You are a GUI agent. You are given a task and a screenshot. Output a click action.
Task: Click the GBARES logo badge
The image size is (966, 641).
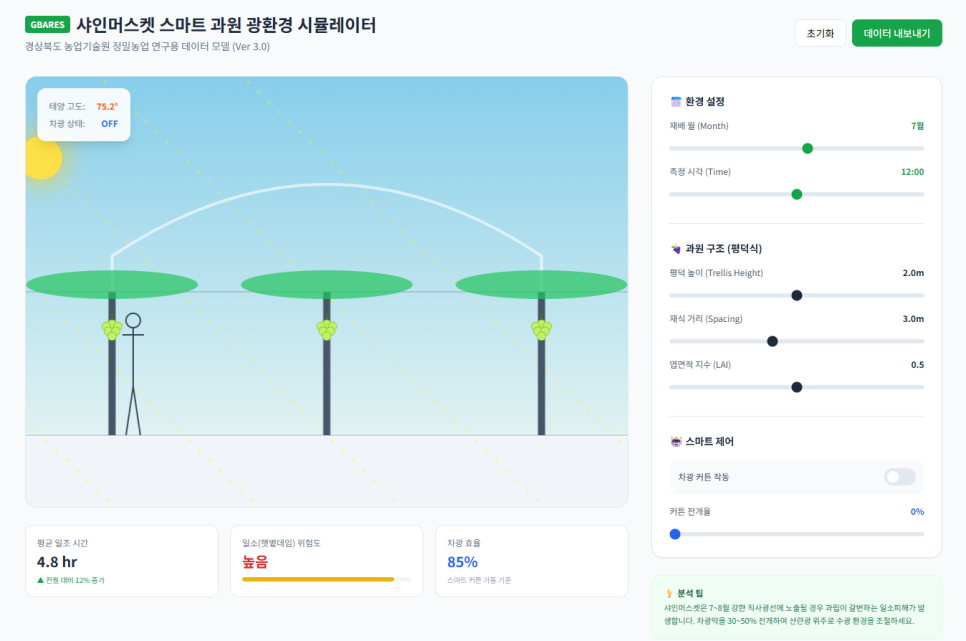(x=47, y=25)
